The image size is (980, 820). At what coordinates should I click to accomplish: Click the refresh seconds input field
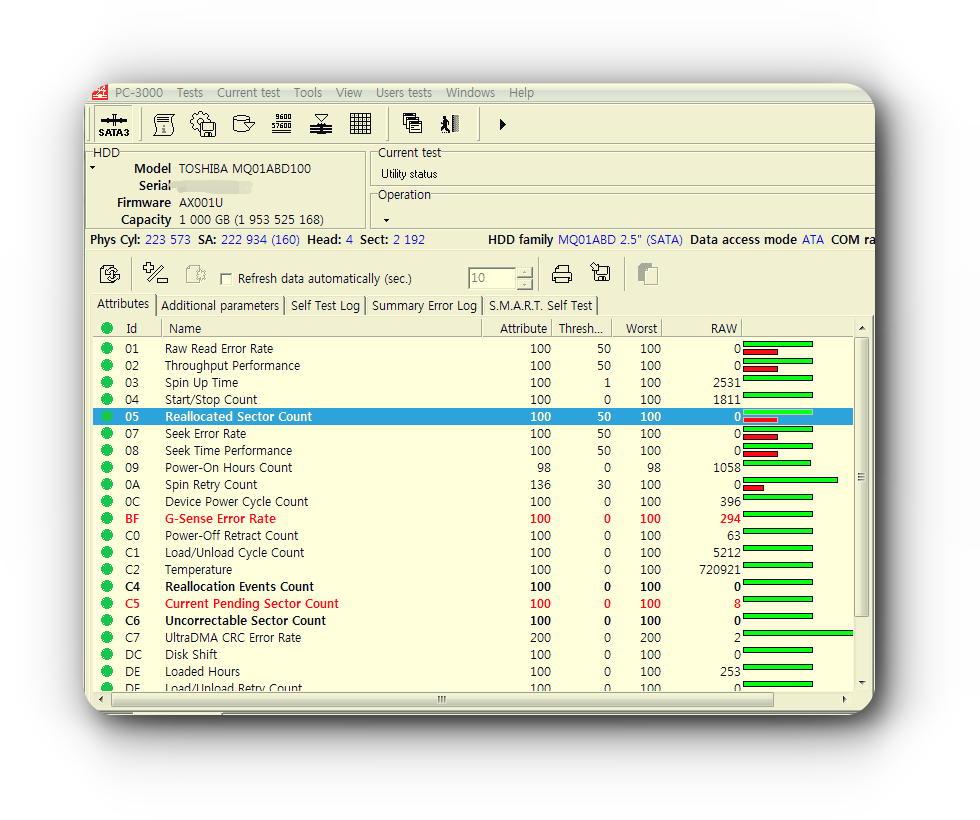[x=492, y=278]
